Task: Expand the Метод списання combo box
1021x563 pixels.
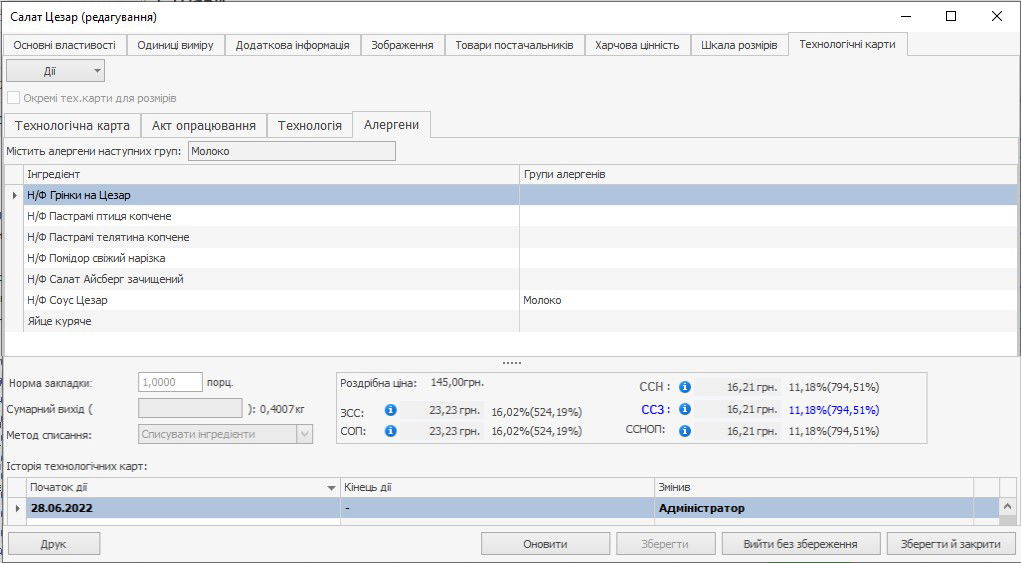Action: 304,434
